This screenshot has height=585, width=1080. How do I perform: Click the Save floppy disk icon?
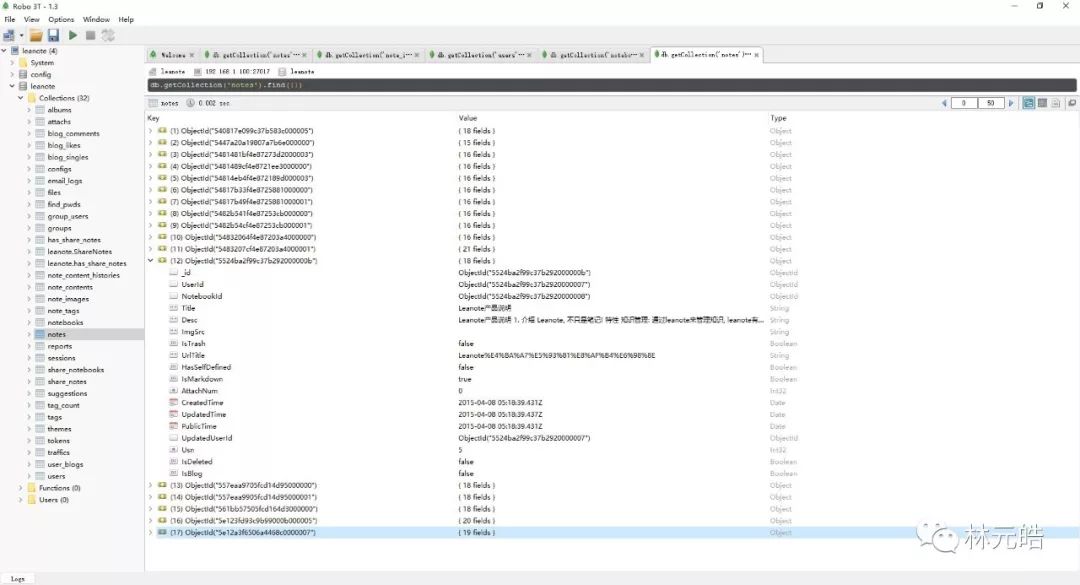(53, 35)
